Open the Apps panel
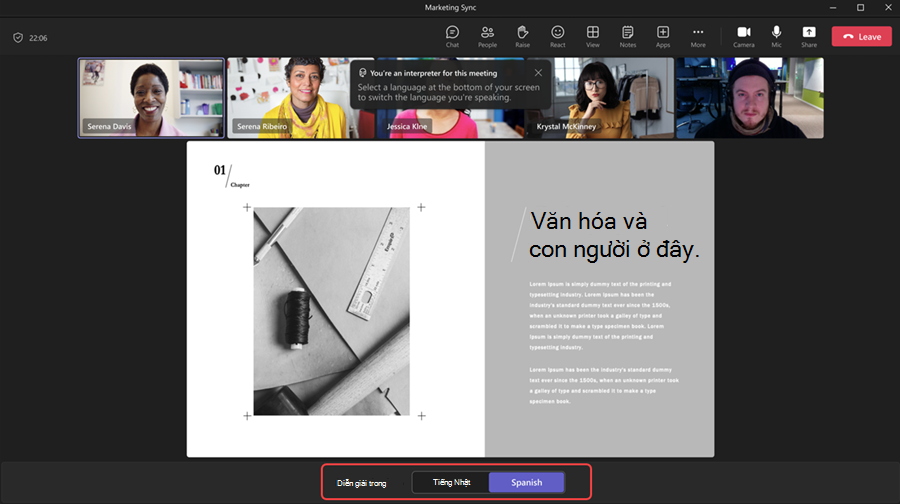This screenshot has width=900, height=504. 663,36
